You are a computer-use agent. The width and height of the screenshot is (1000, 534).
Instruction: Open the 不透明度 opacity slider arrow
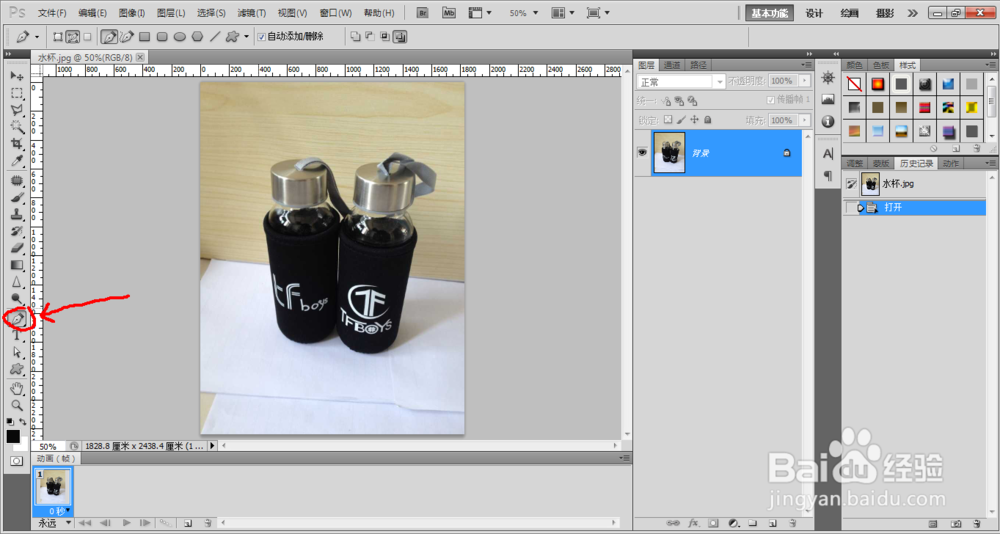805,81
